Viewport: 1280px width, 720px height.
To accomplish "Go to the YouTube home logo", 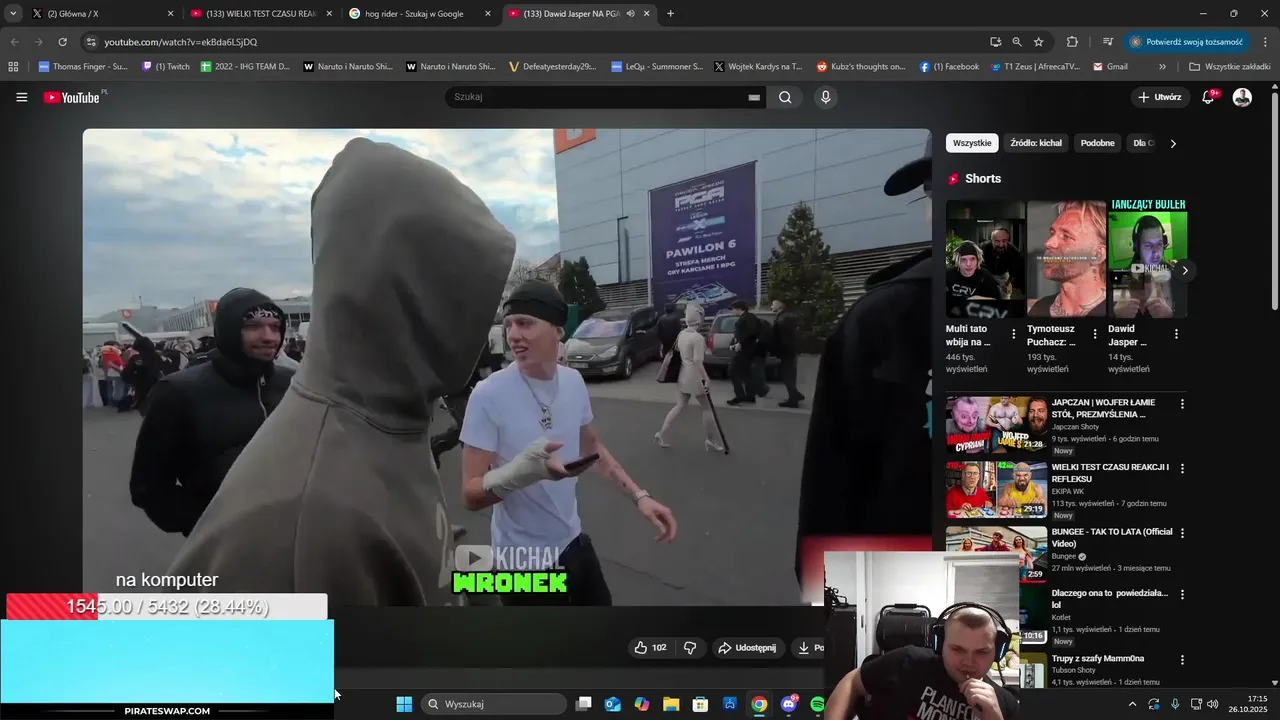I will click(72, 97).
